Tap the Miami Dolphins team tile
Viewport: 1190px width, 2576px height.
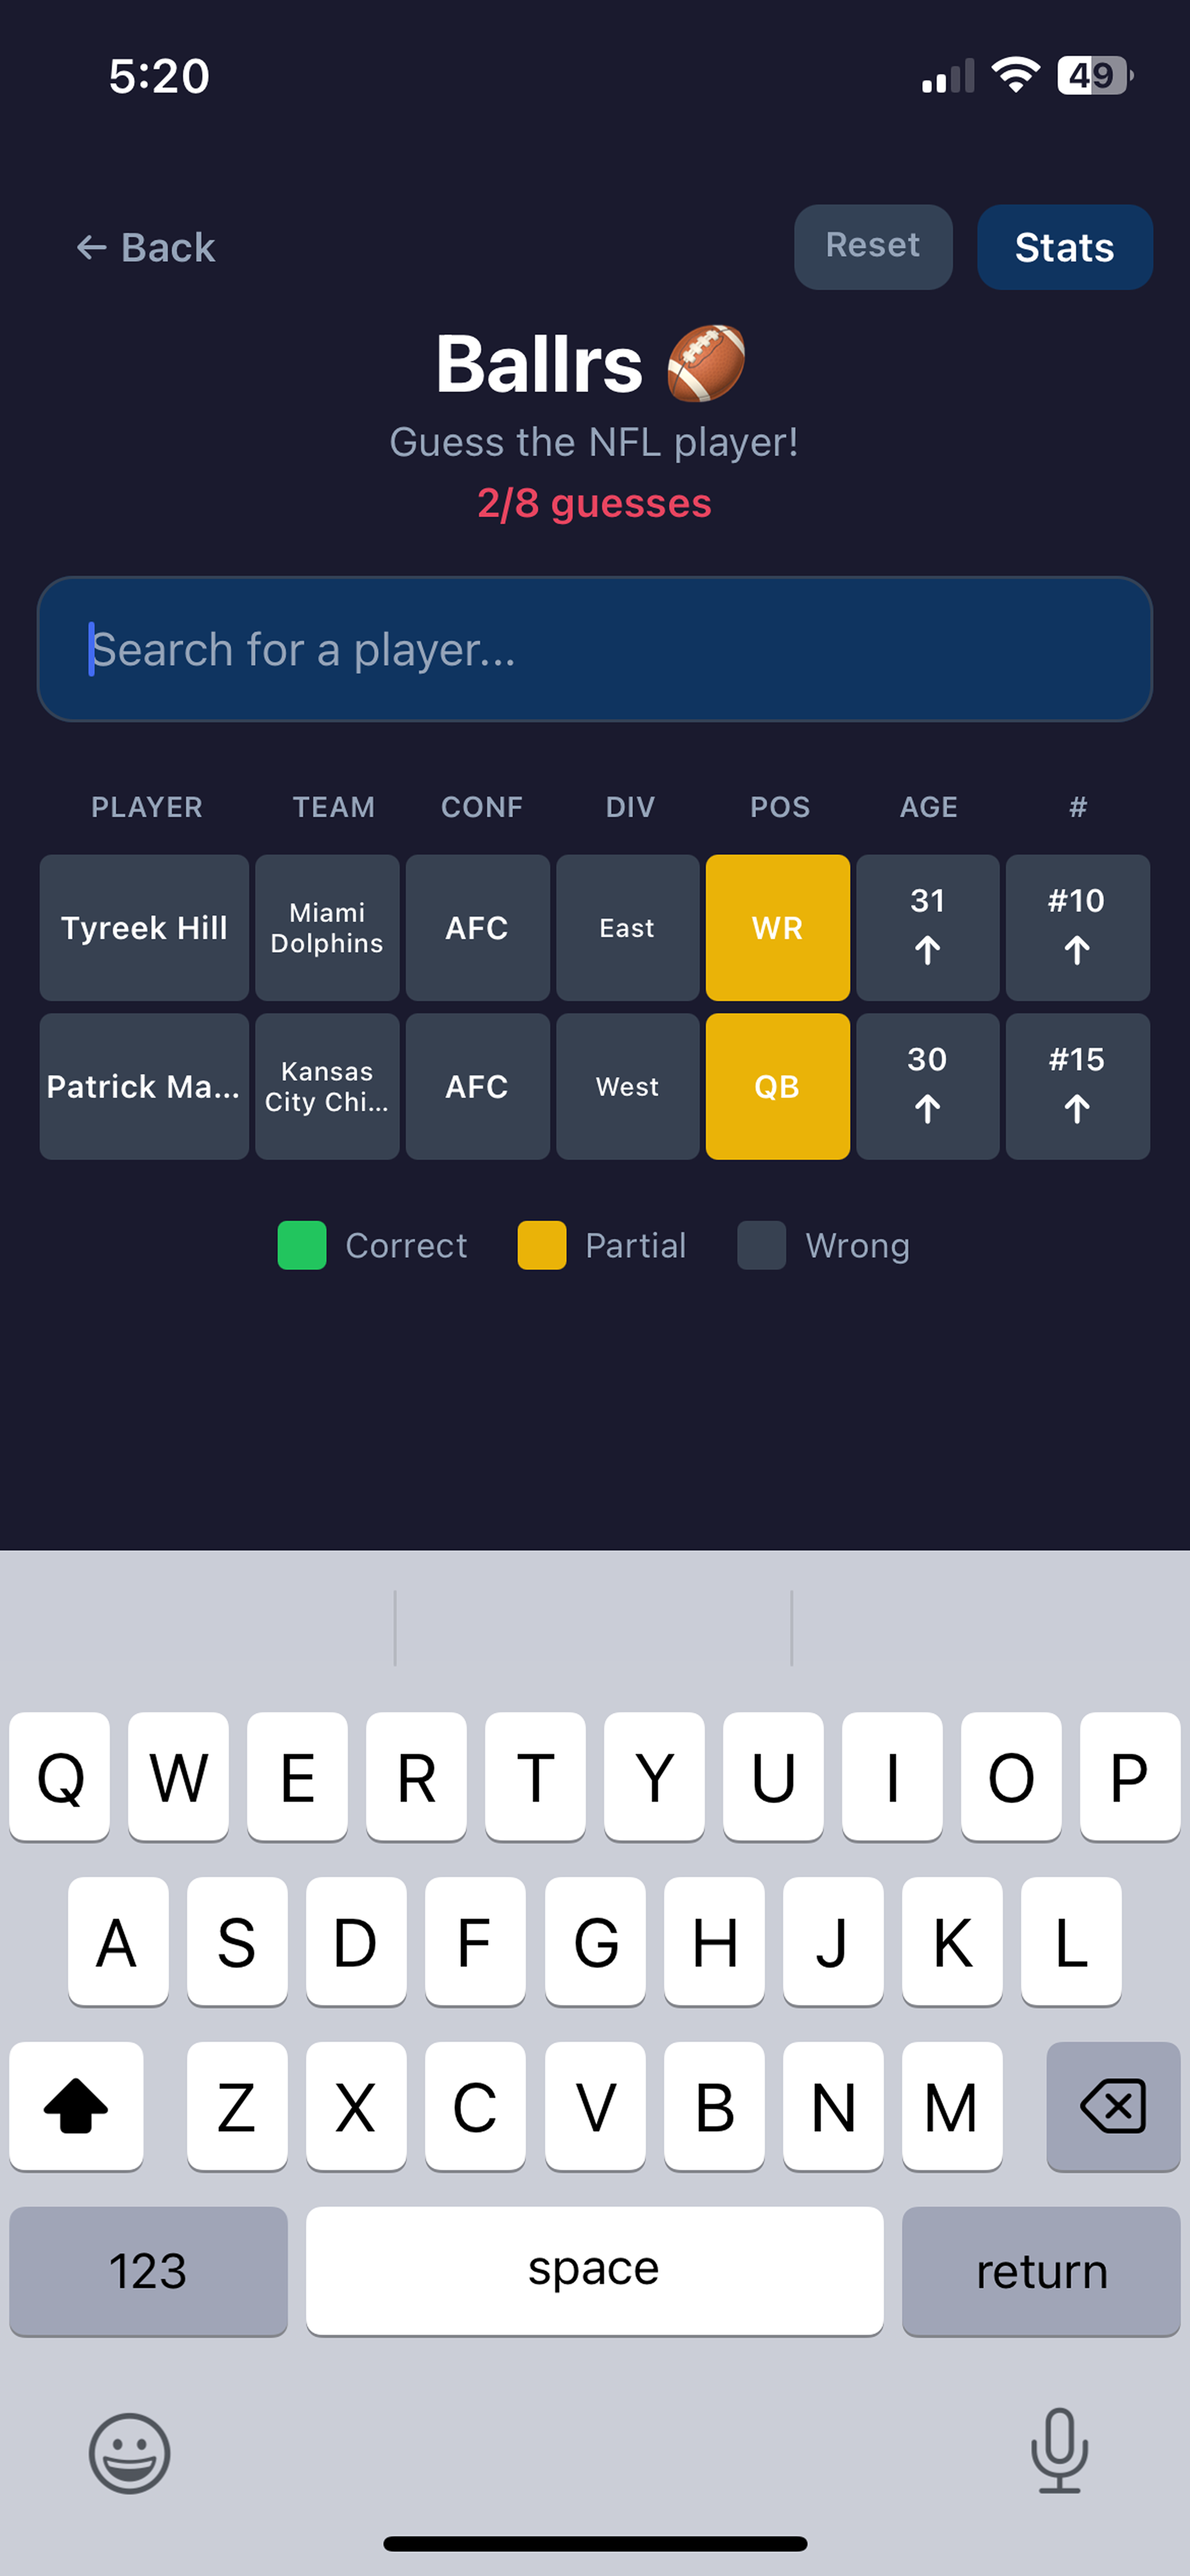[x=327, y=928]
